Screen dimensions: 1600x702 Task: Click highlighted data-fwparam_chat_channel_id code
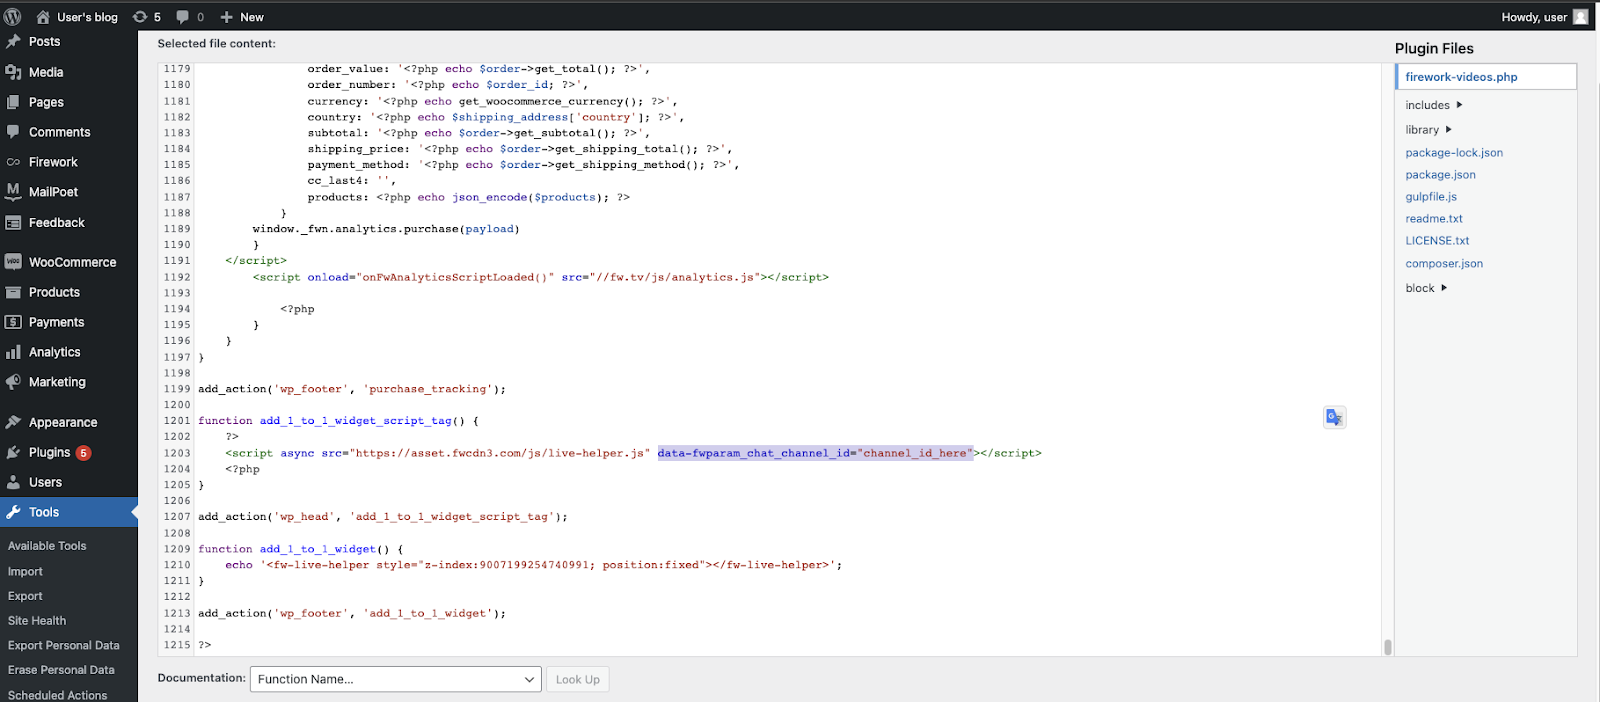tap(815, 453)
